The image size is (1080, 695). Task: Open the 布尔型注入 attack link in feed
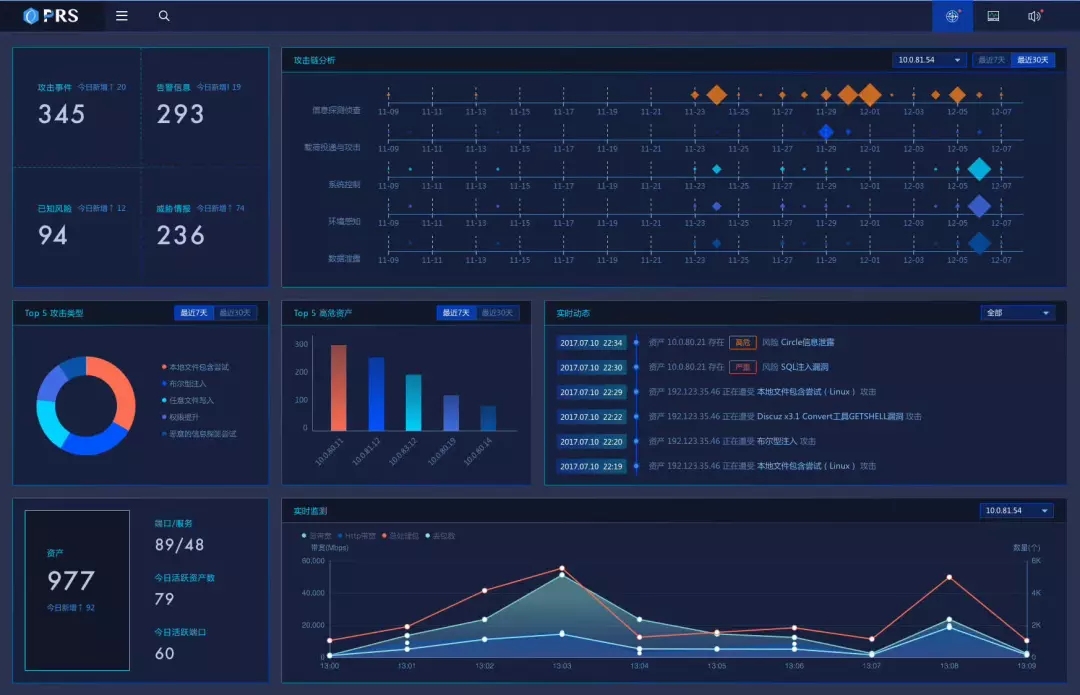(777, 442)
